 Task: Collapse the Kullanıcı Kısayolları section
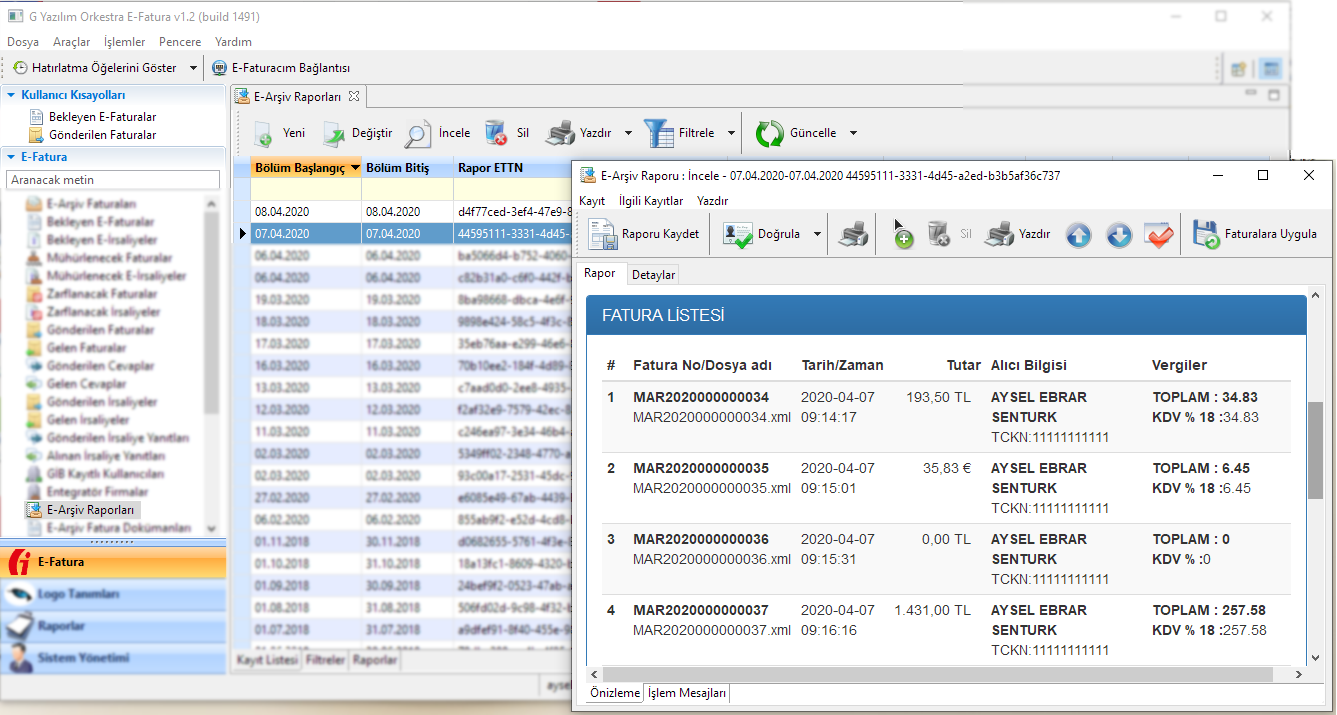(12, 95)
